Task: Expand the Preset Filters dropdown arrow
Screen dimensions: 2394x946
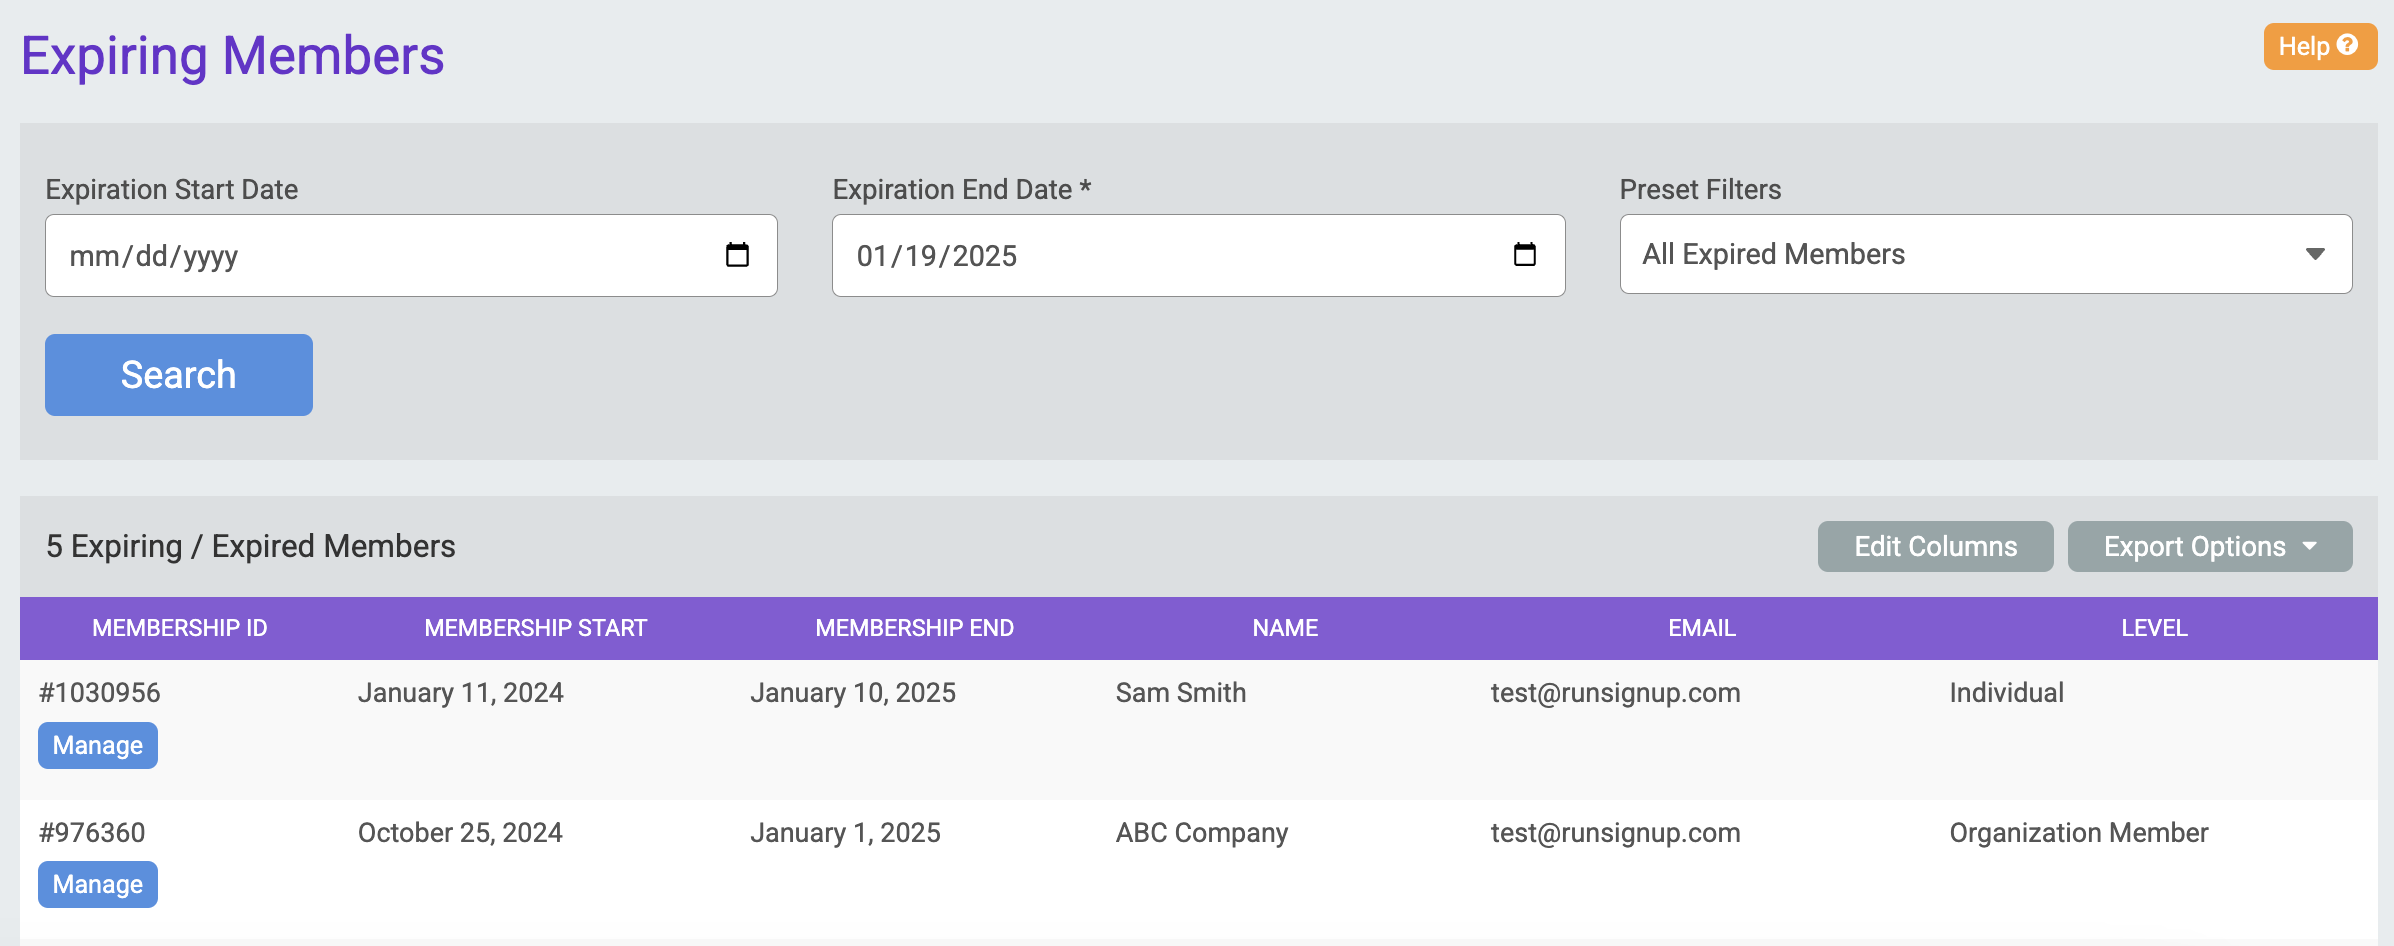Action: point(2314,254)
